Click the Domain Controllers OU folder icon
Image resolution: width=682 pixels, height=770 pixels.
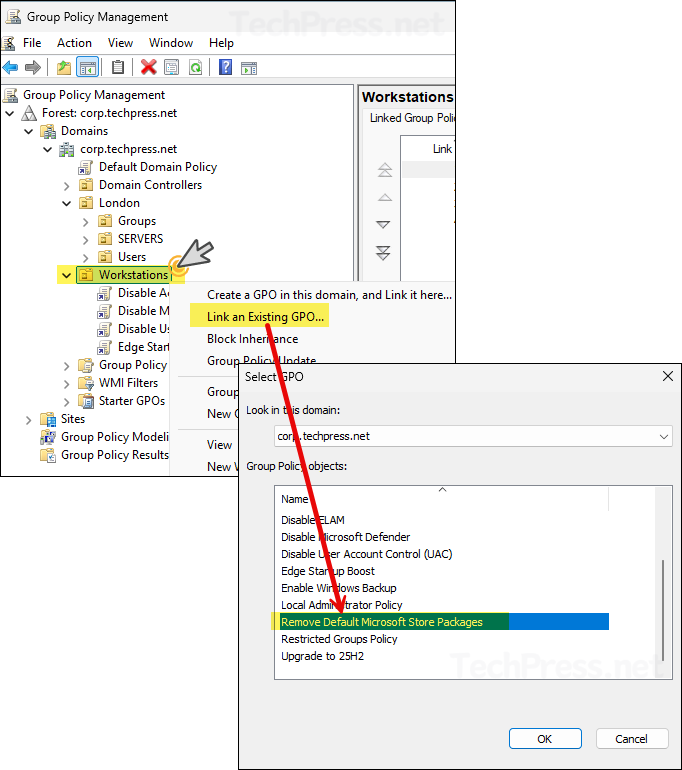pos(86,185)
